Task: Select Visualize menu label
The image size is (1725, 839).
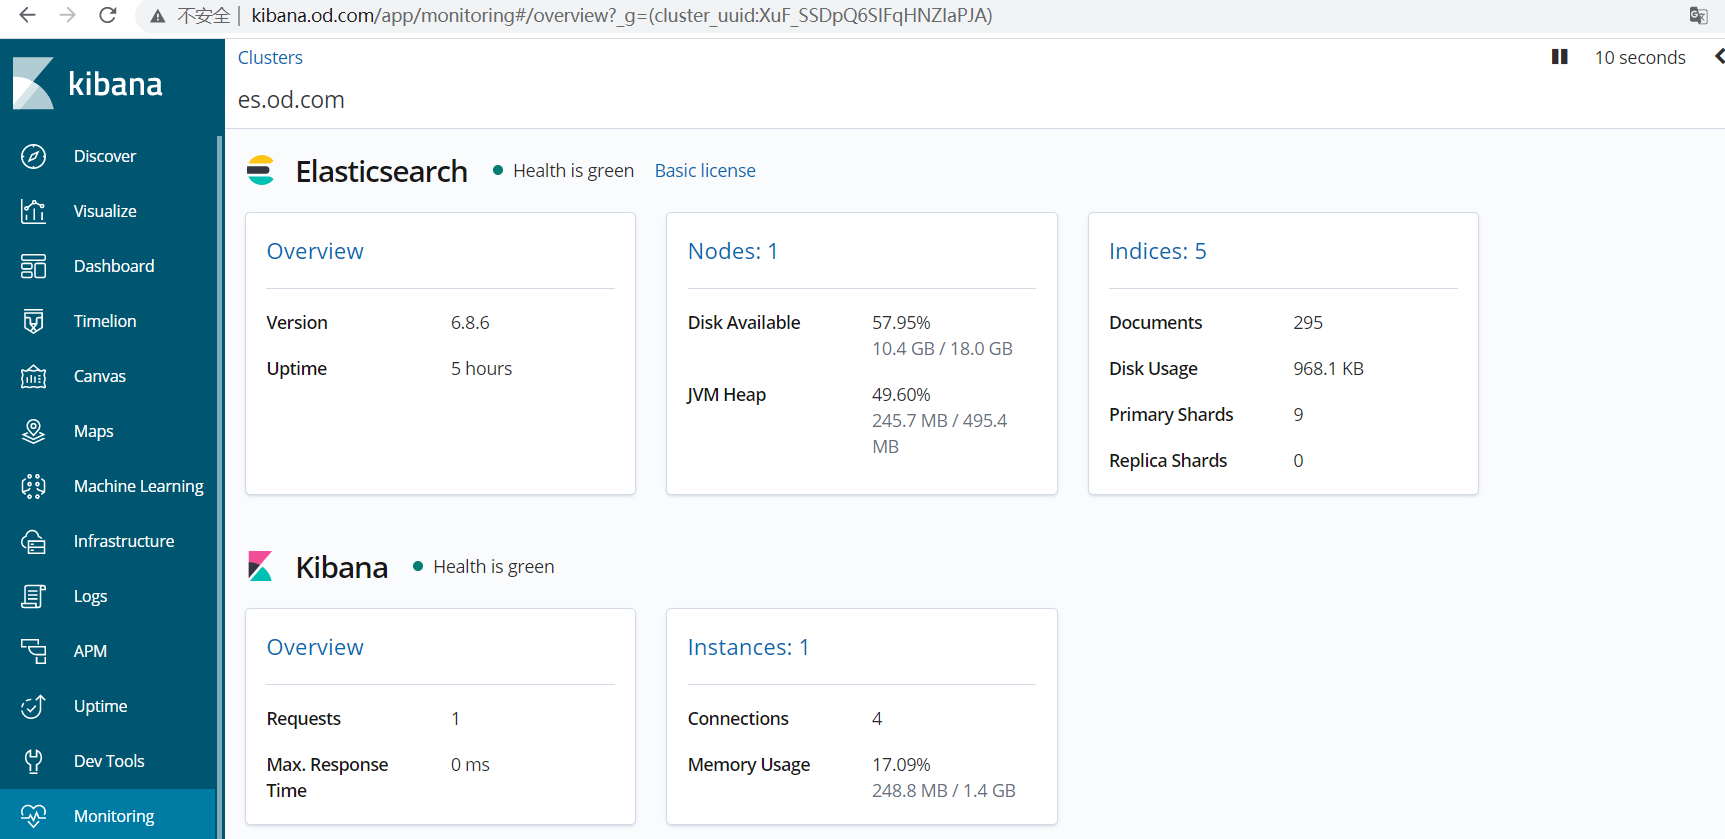Action: [x=105, y=211]
